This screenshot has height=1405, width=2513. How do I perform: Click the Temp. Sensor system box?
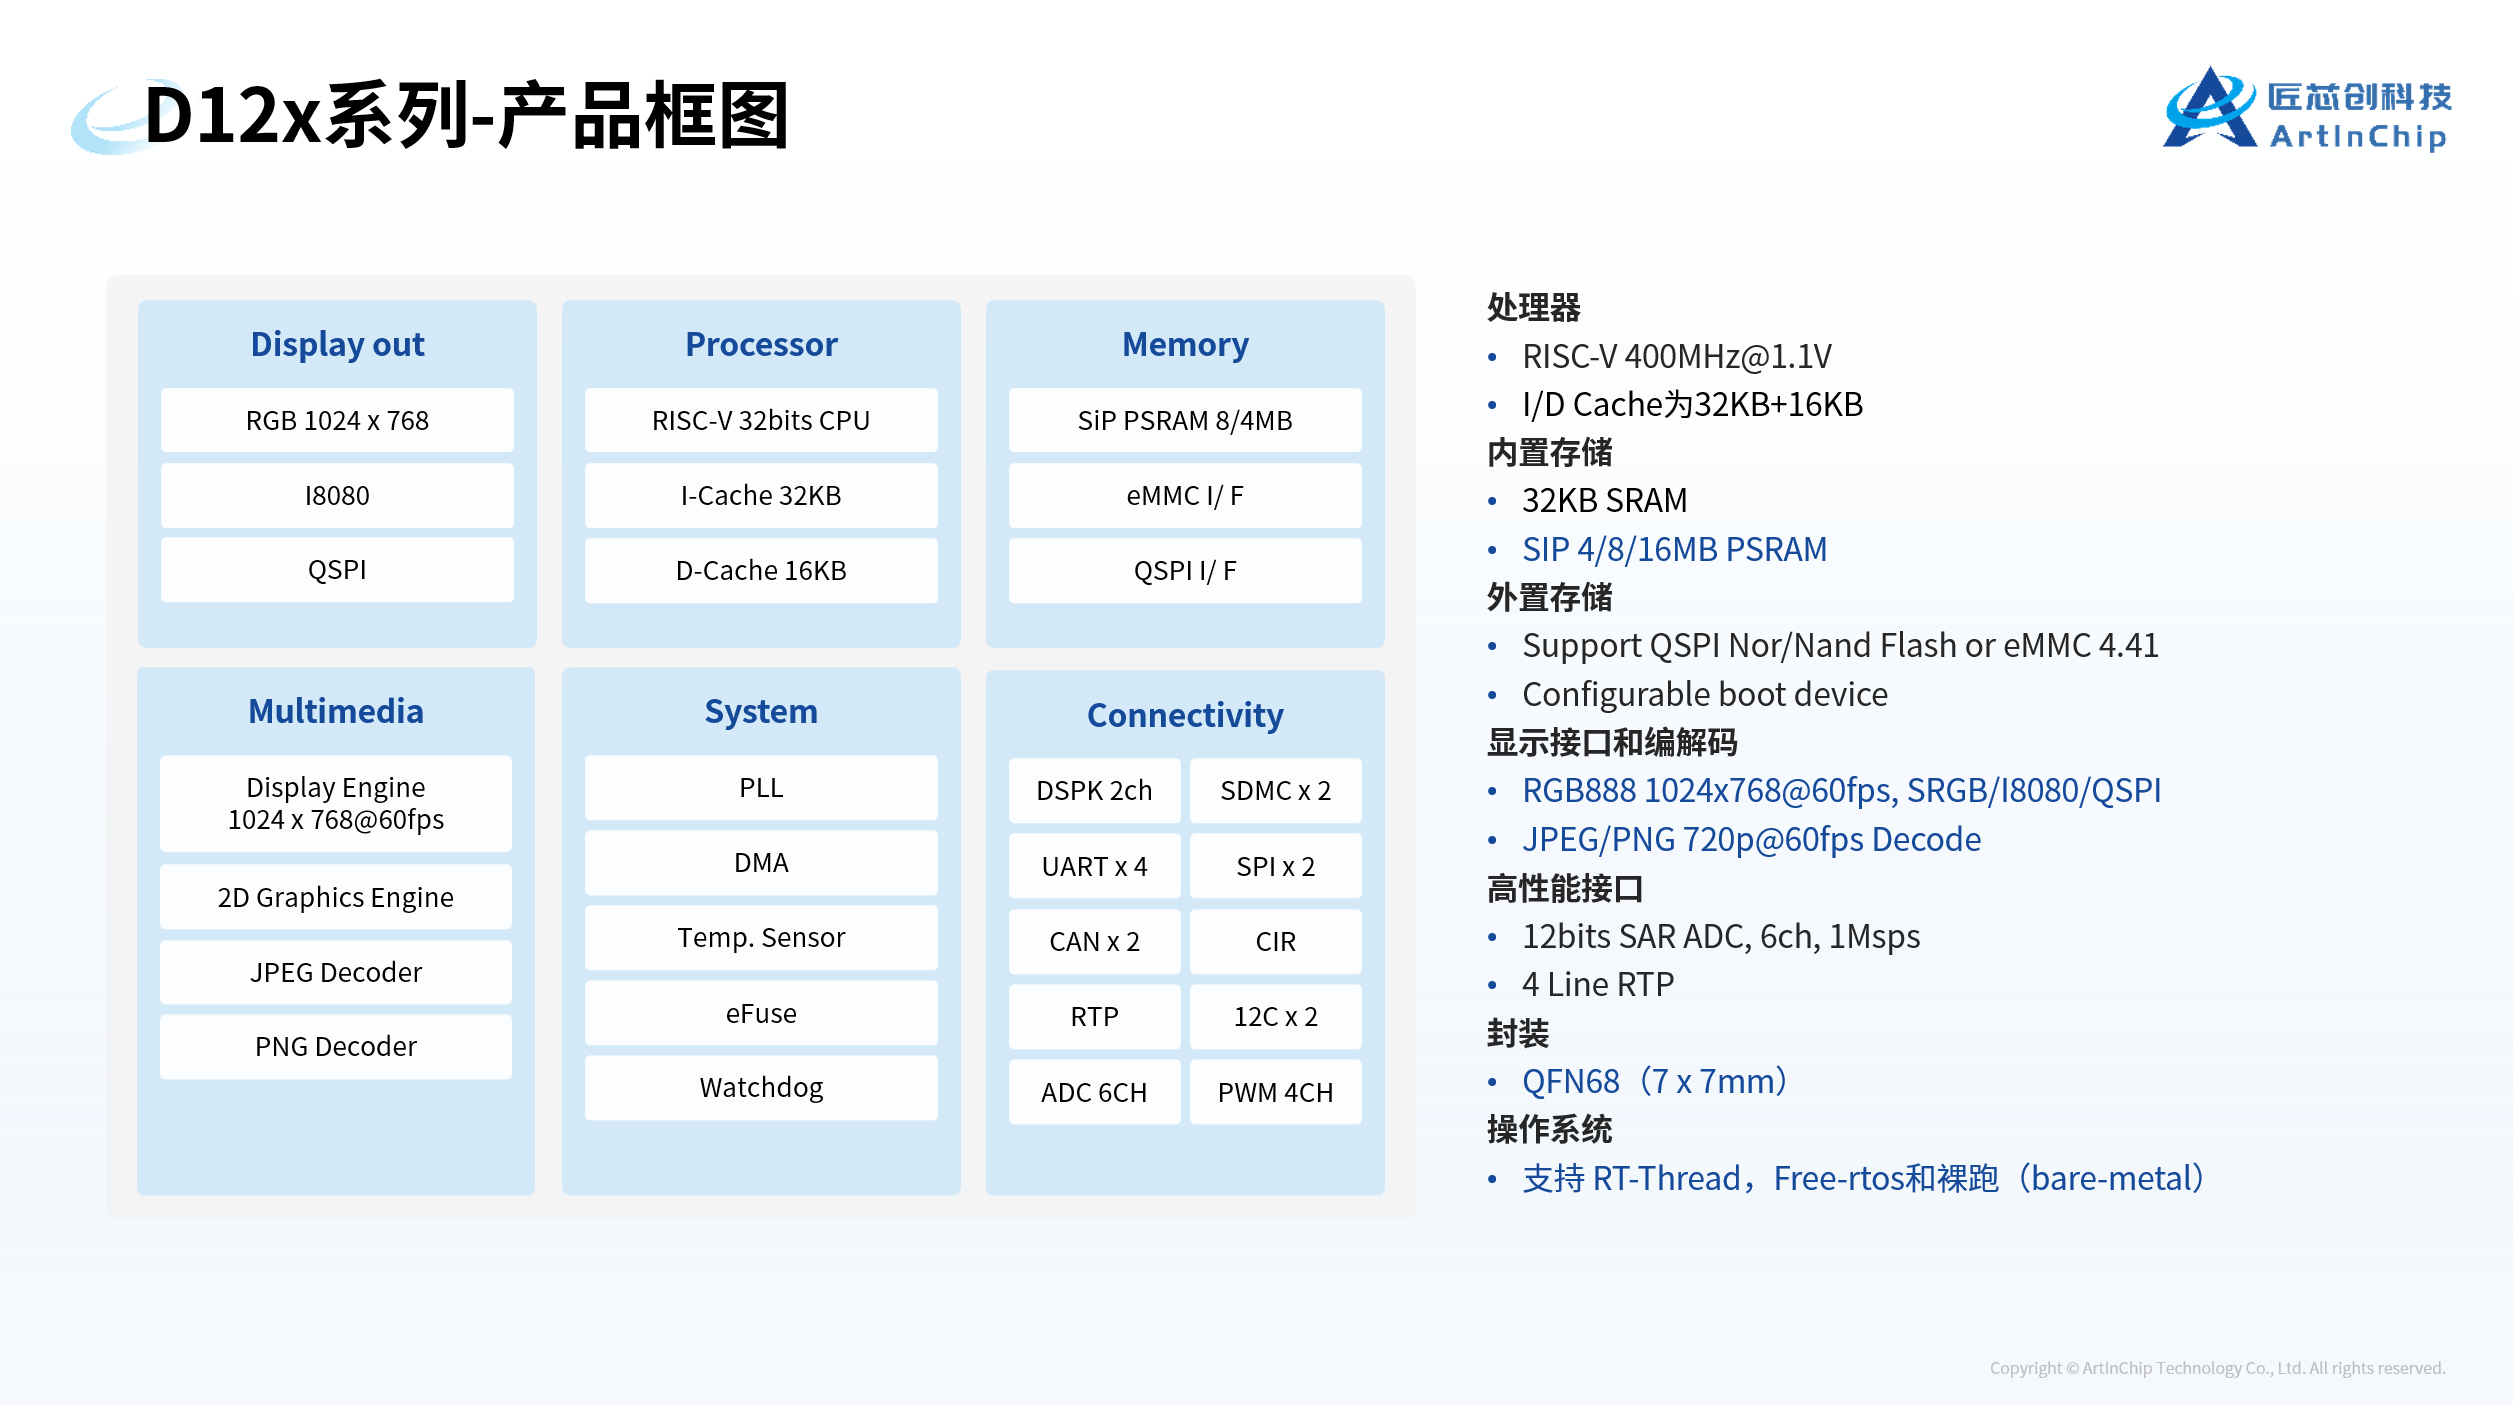pyautogui.click(x=761, y=937)
